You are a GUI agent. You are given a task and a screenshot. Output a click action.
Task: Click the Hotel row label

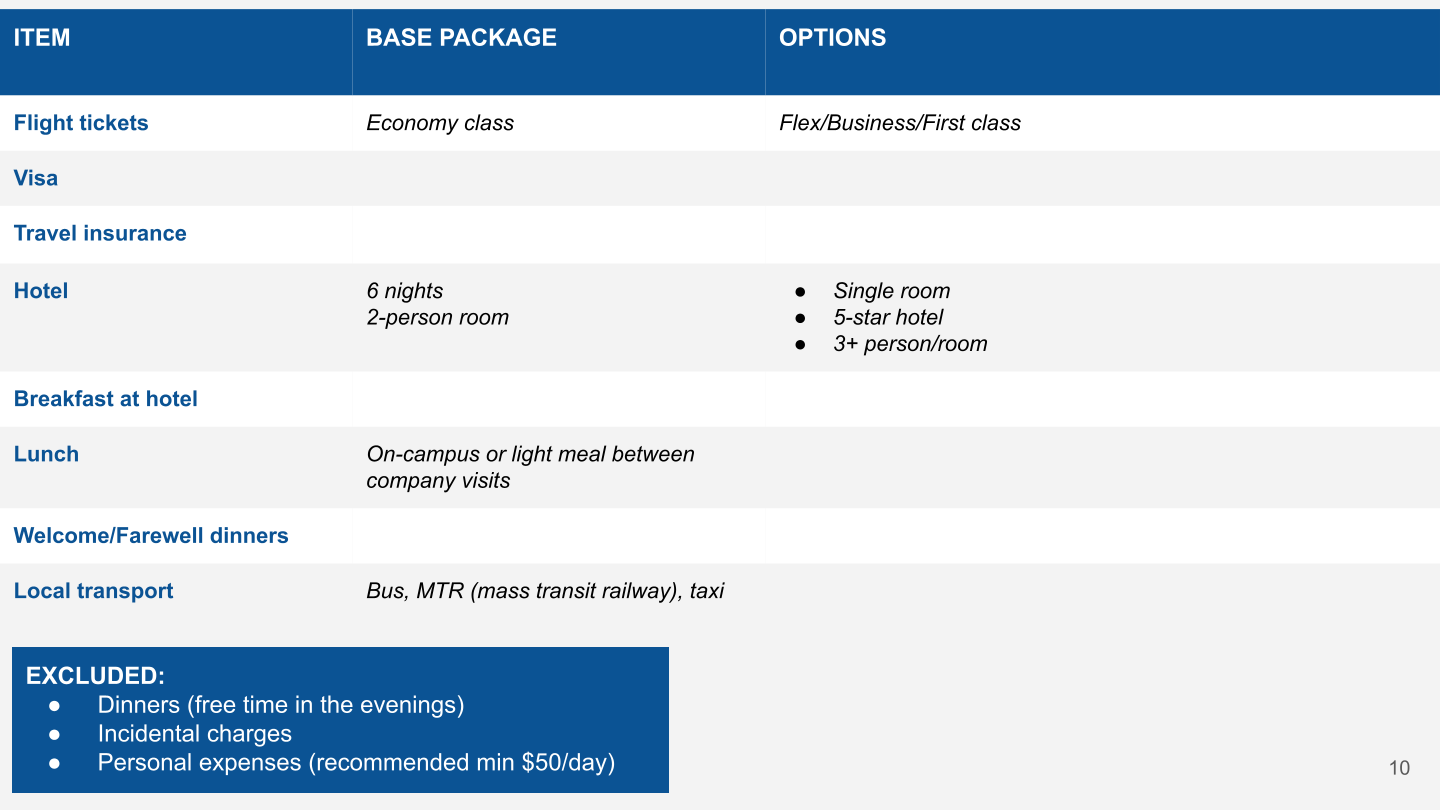[x=41, y=291]
